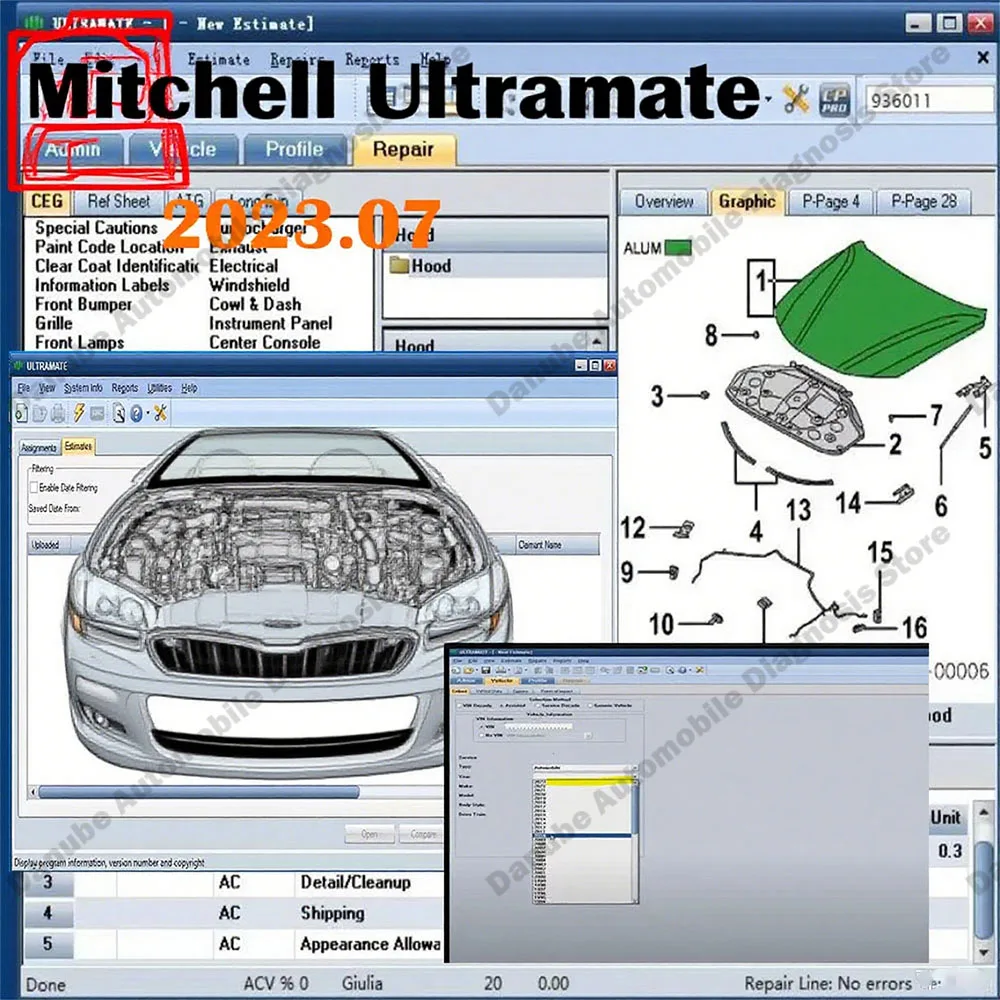Select 'Instrument Panel' in category list
The height and width of the screenshot is (1000, 1000).
tap(271, 323)
